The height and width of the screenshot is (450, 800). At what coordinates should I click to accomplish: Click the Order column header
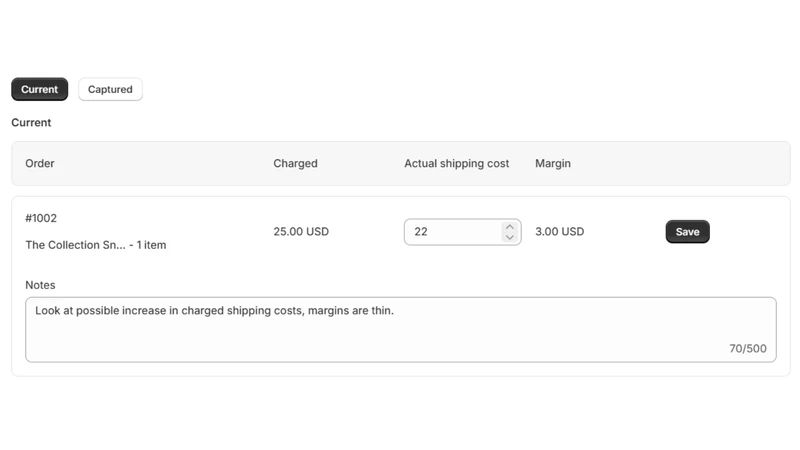point(40,163)
